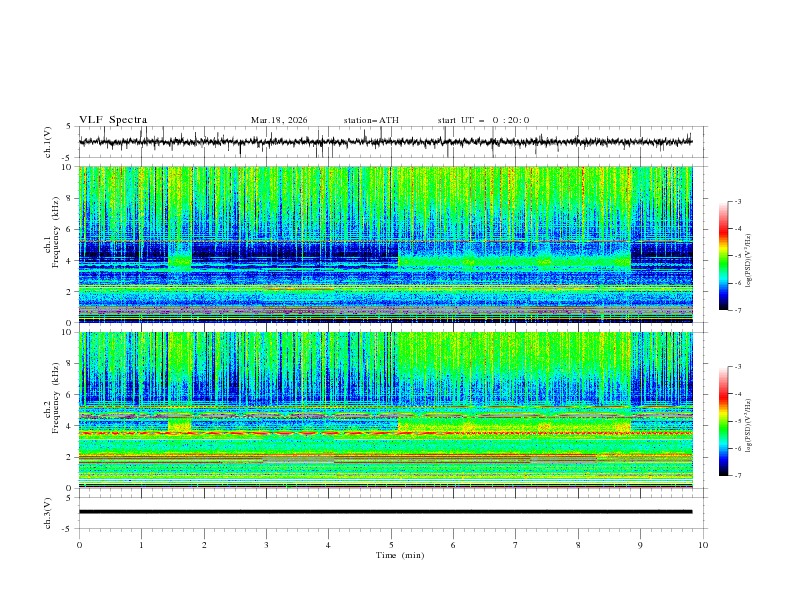Click the ch.1 voltage waveform trace
The image size is (792, 612).
pyautogui.click(x=385, y=142)
